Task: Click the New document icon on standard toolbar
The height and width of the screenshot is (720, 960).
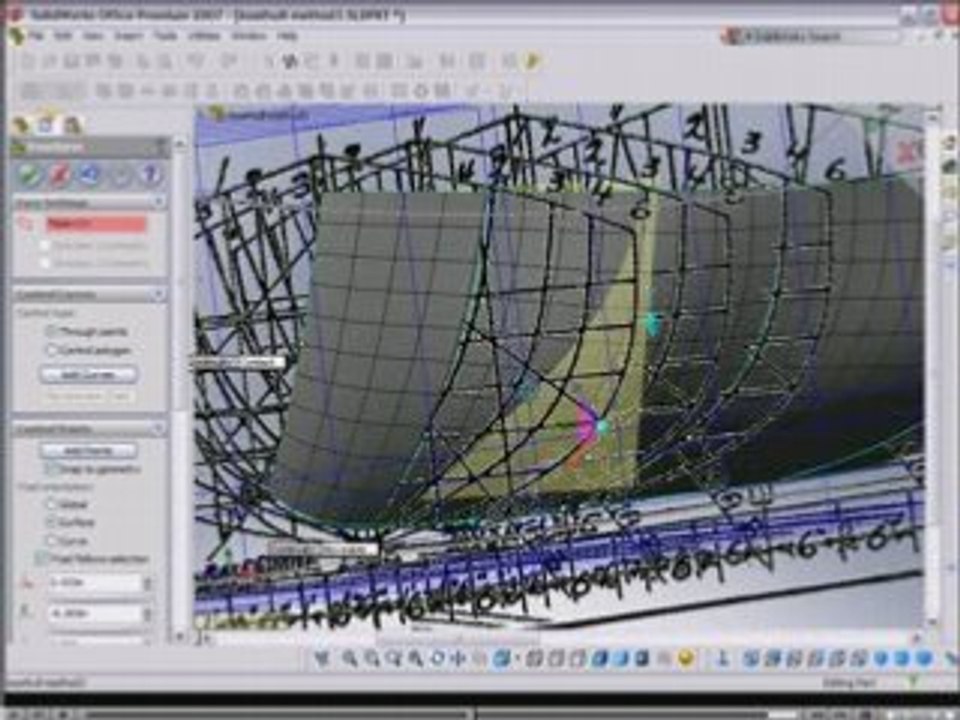Action: pyautogui.click(x=29, y=60)
